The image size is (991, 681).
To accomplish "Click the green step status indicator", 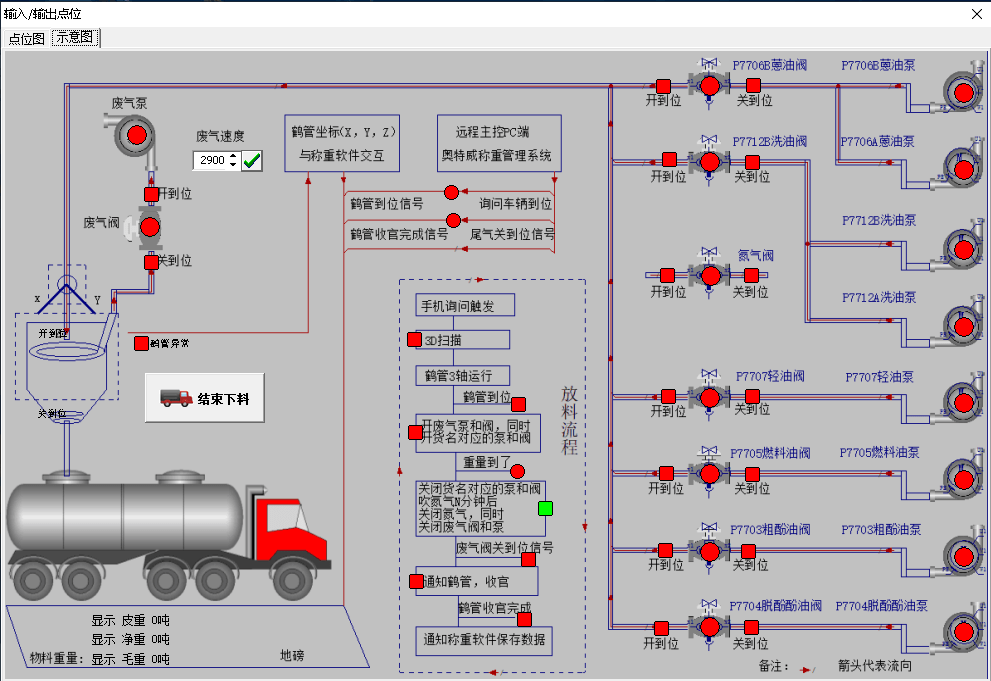I will point(545,508).
